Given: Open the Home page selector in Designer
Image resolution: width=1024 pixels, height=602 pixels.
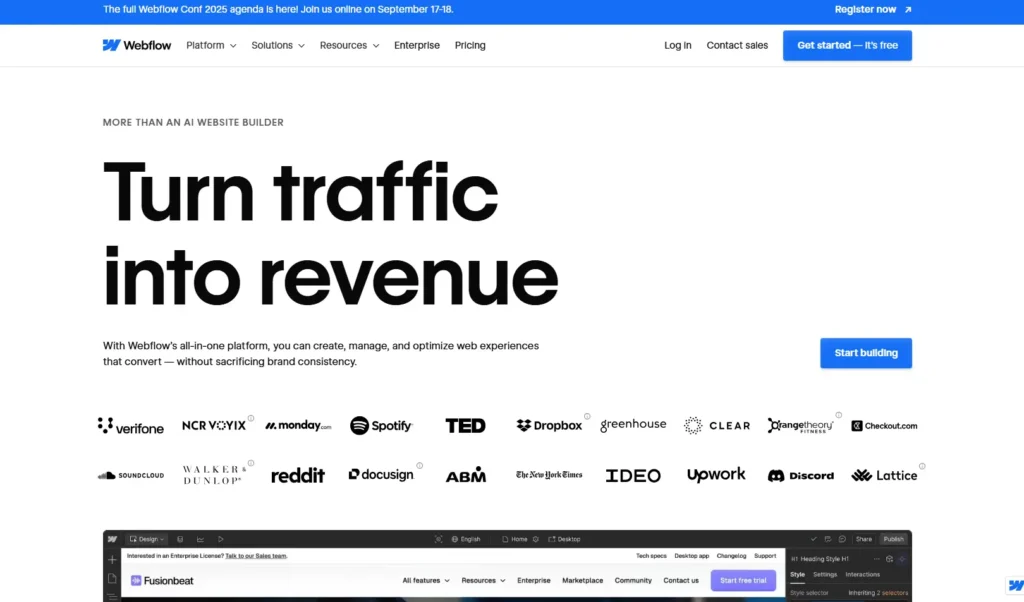Looking at the screenshot, I should pyautogui.click(x=515, y=539).
